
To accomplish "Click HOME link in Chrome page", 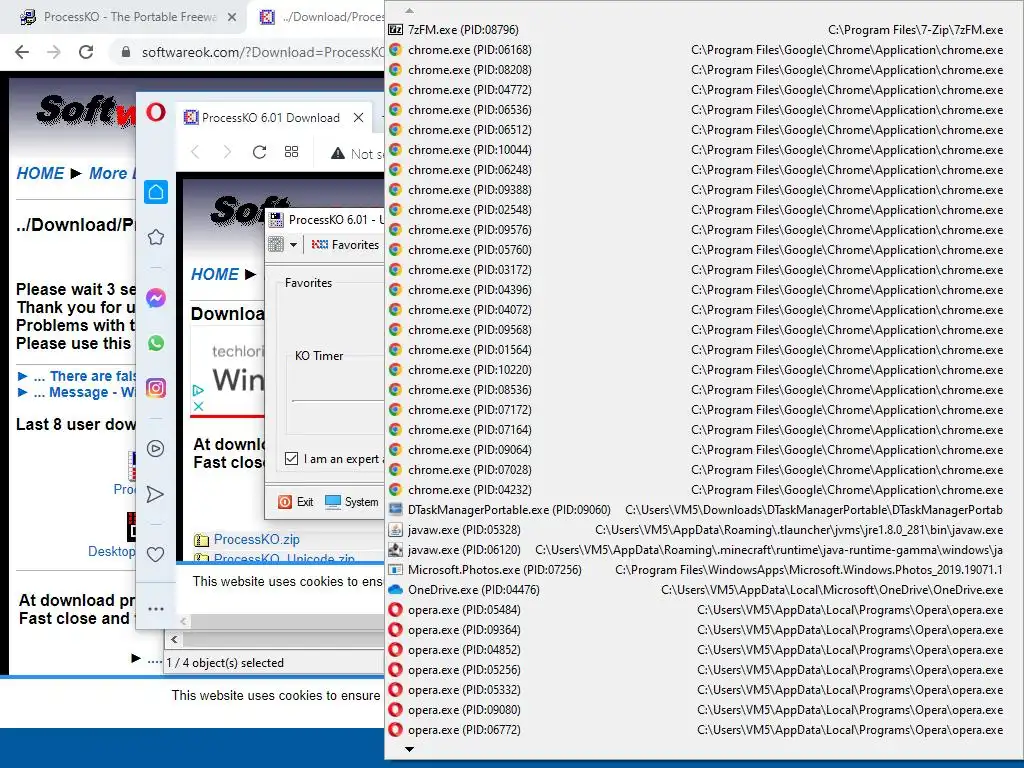I will (40, 173).
